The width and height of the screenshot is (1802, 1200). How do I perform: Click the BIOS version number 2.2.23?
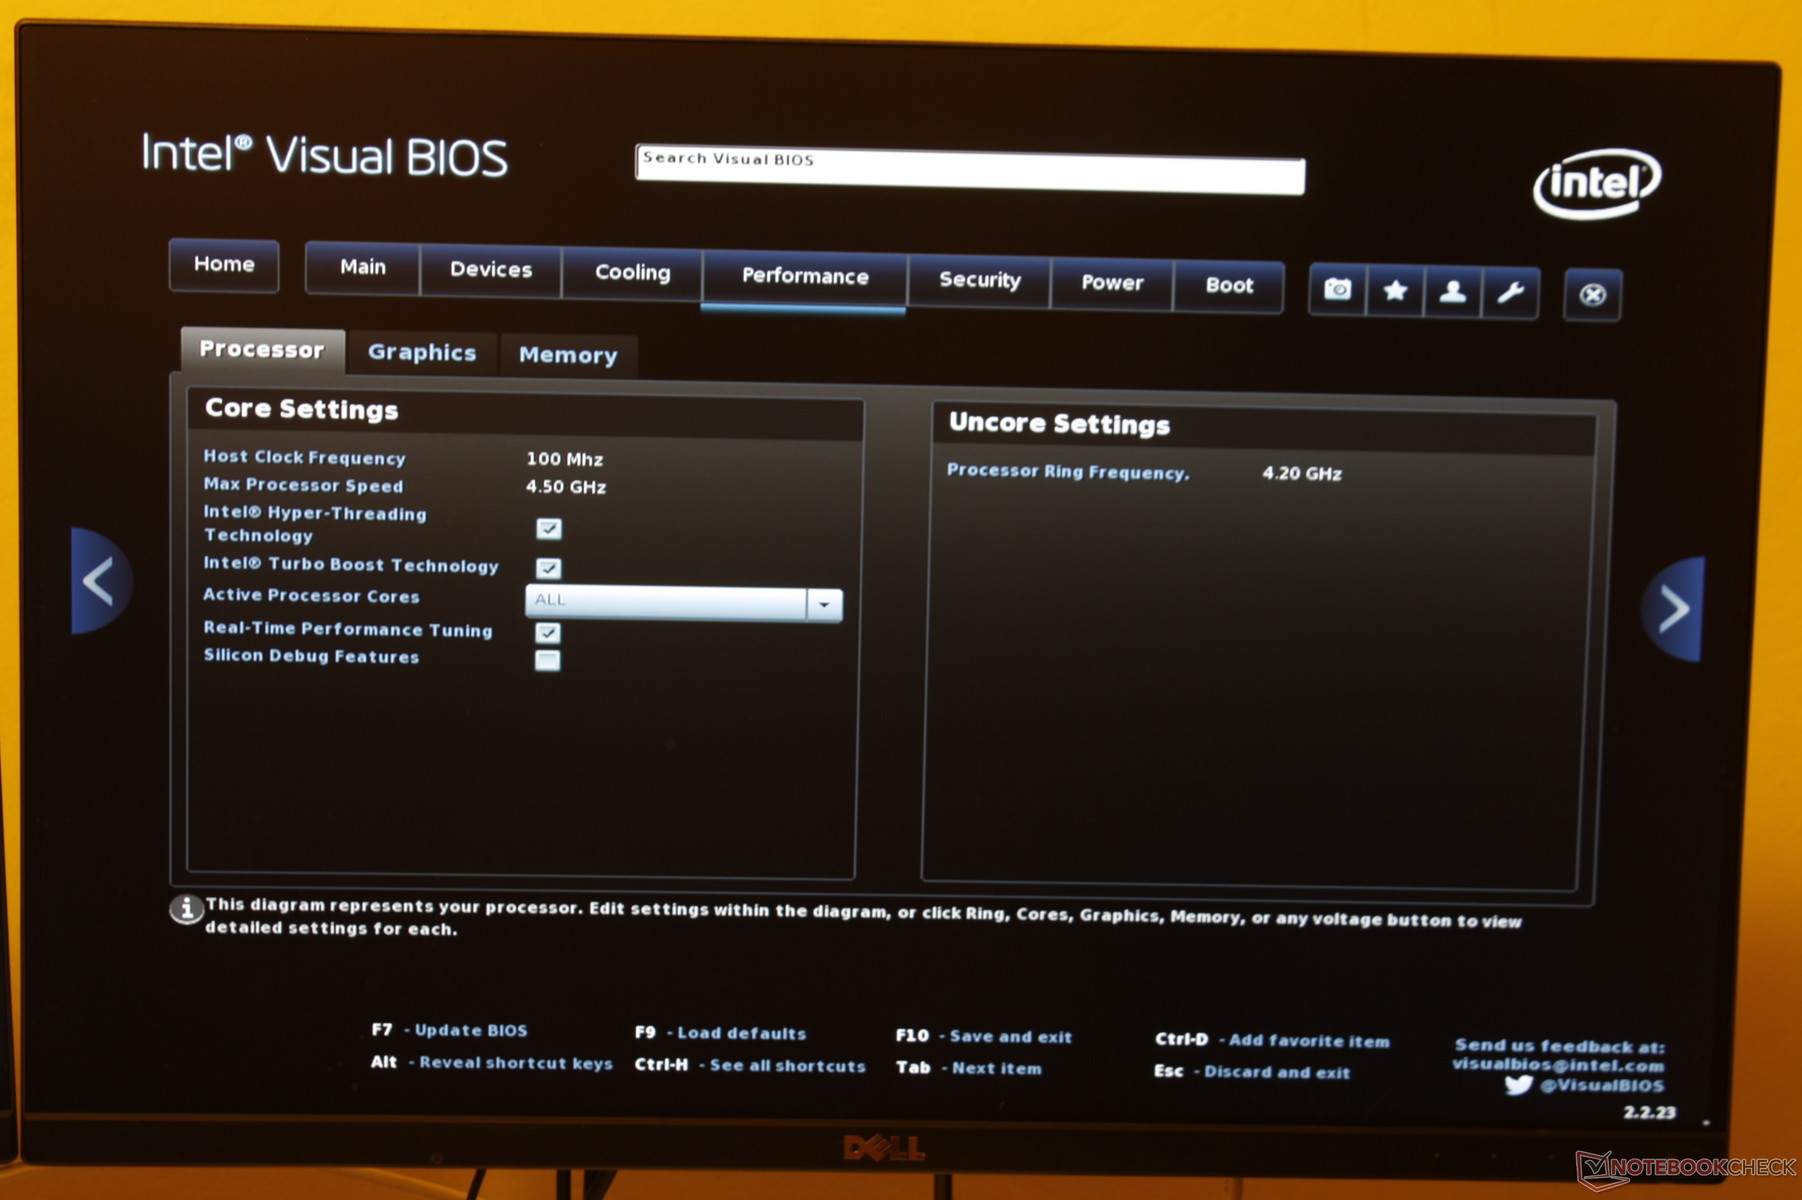coord(1650,1112)
